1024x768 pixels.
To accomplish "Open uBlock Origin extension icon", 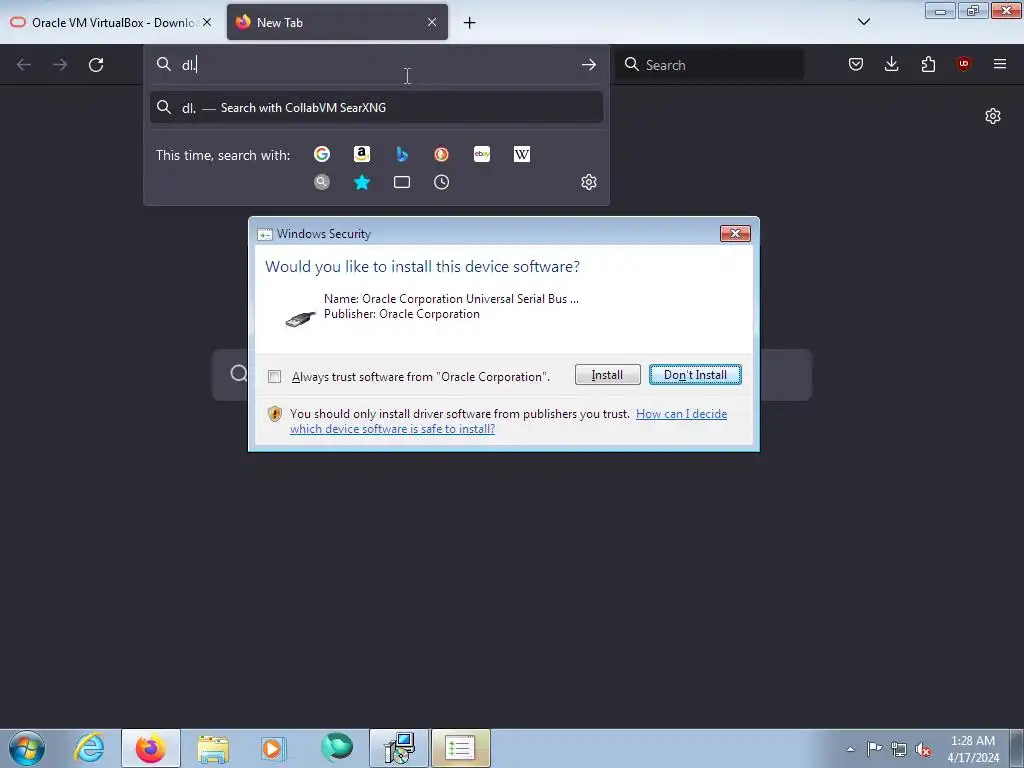I will (x=963, y=64).
